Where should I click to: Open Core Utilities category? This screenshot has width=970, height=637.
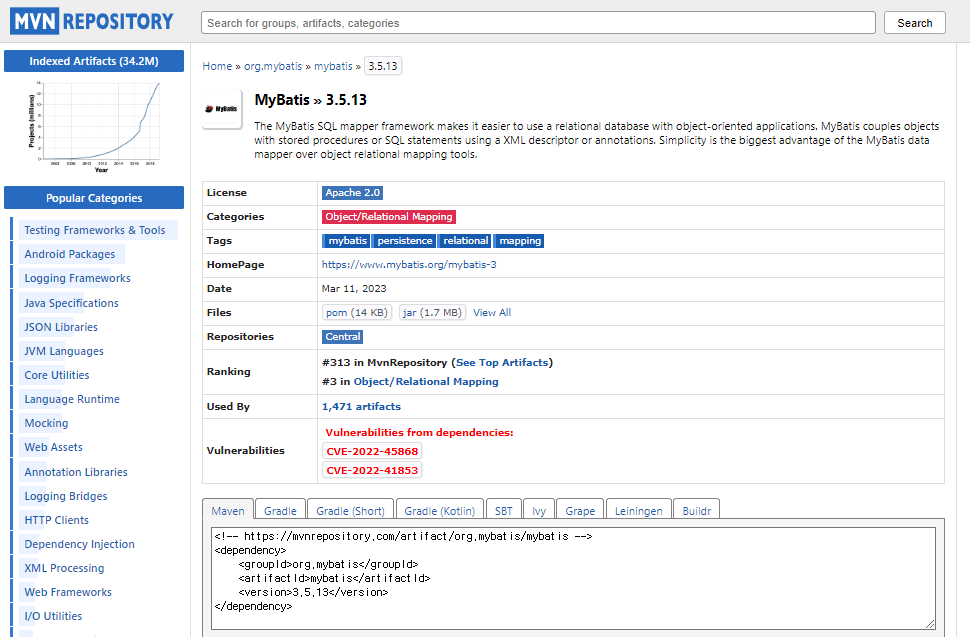click(57, 375)
